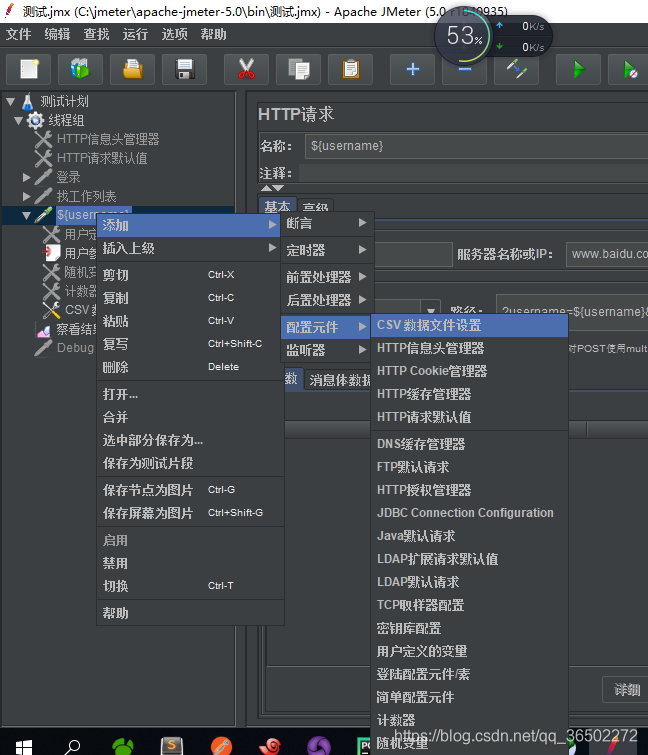648x755 pixels.
Task: Open the 插入上级 submenu
Action: pyautogui.click(x=189, y=248)
